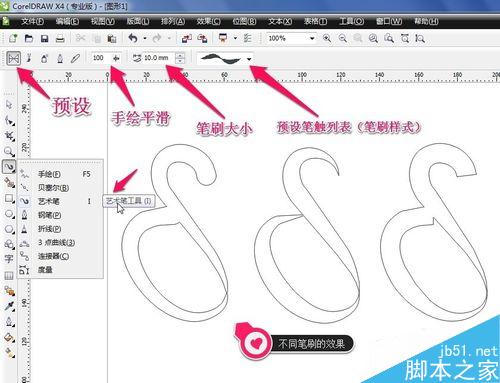Click the Zoom out magnifier icon
The width and height of the screenshot is (500, 383).
click(x=343, y=38)
